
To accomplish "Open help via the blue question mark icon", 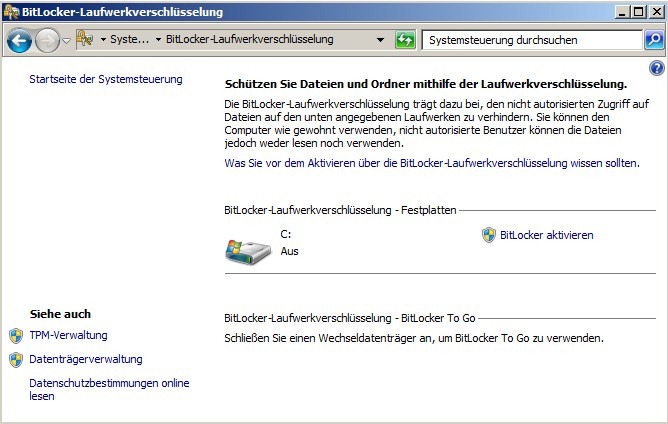I will coord(657,68).
